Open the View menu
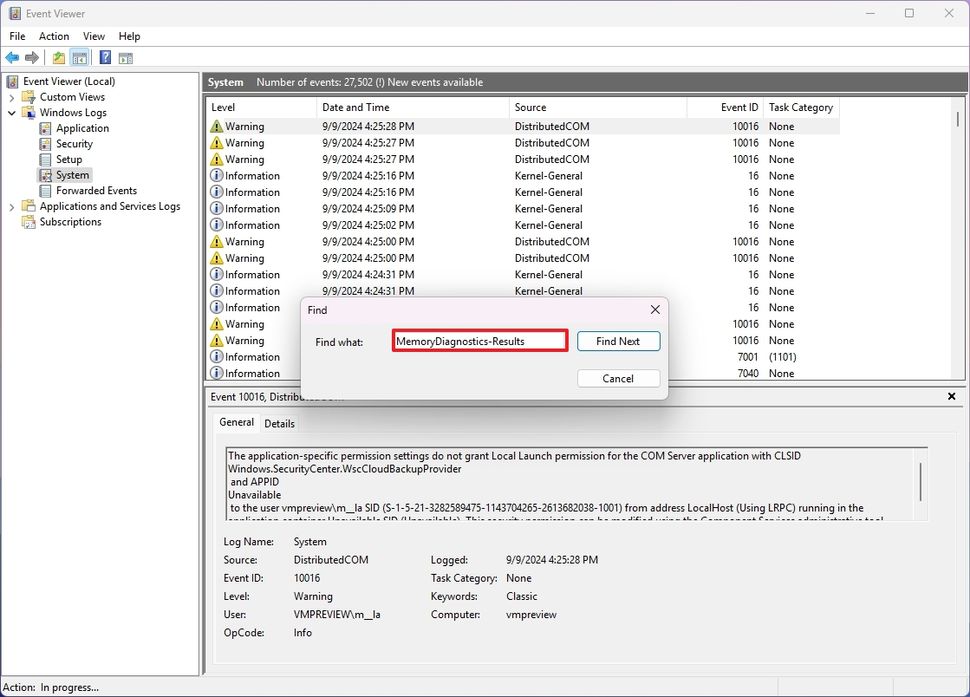This screenshot has width=970, height=697. coord(94,36)
